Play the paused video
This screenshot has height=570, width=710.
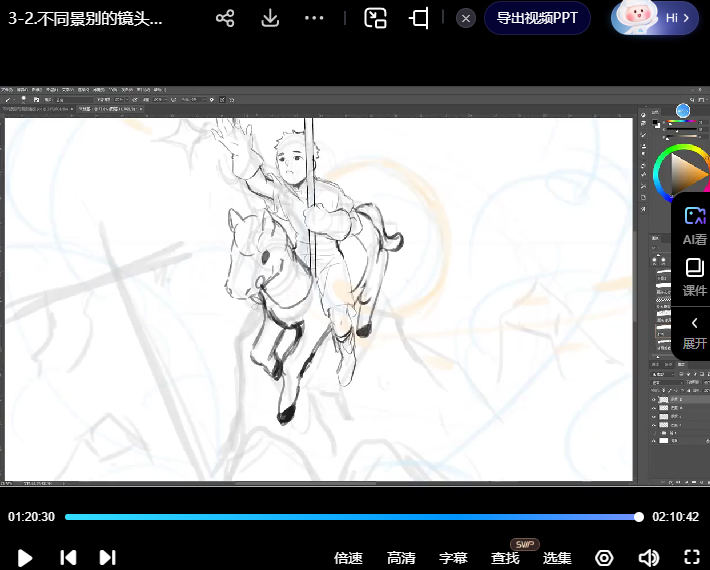[26, 557]
